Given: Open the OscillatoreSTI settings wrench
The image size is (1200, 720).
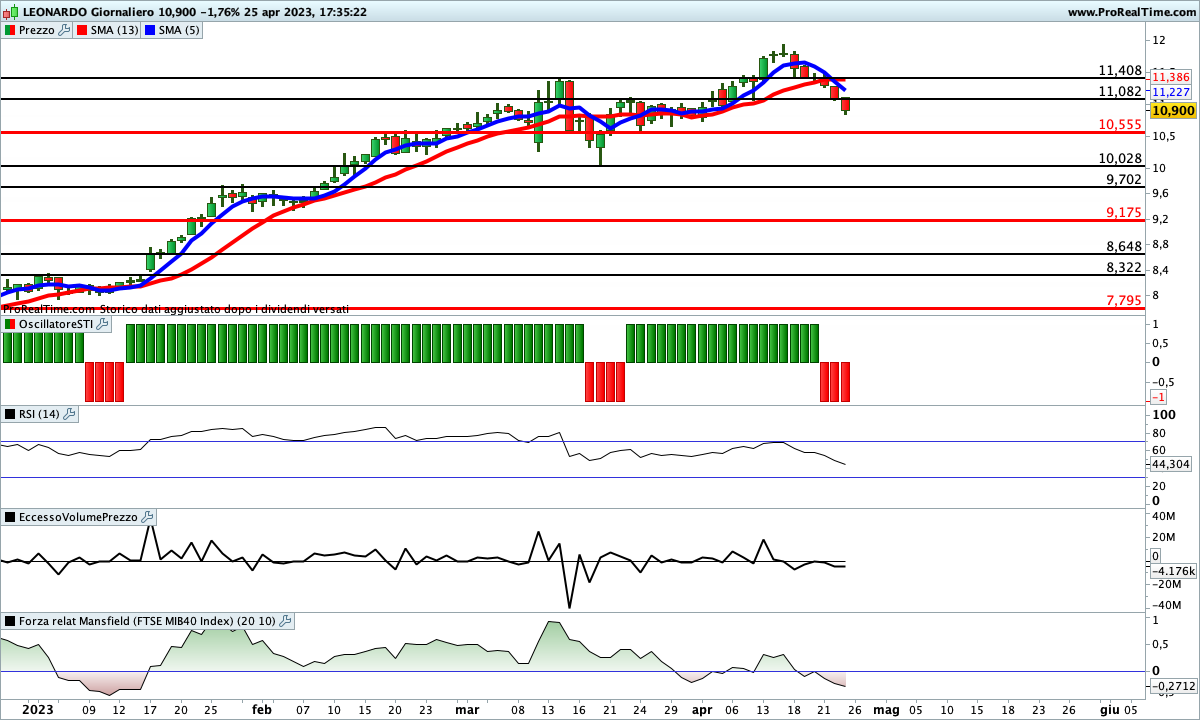Looking at the screenshot, I should 101,325.
